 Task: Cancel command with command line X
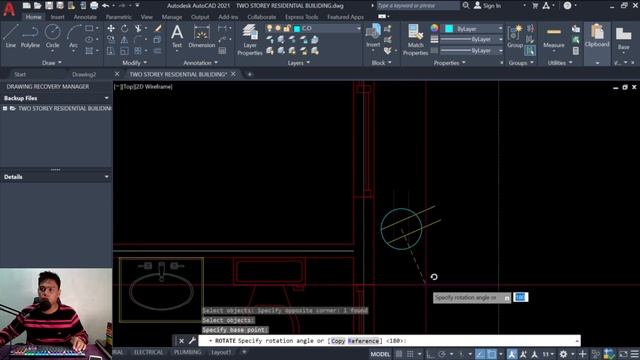click(181, 341)
